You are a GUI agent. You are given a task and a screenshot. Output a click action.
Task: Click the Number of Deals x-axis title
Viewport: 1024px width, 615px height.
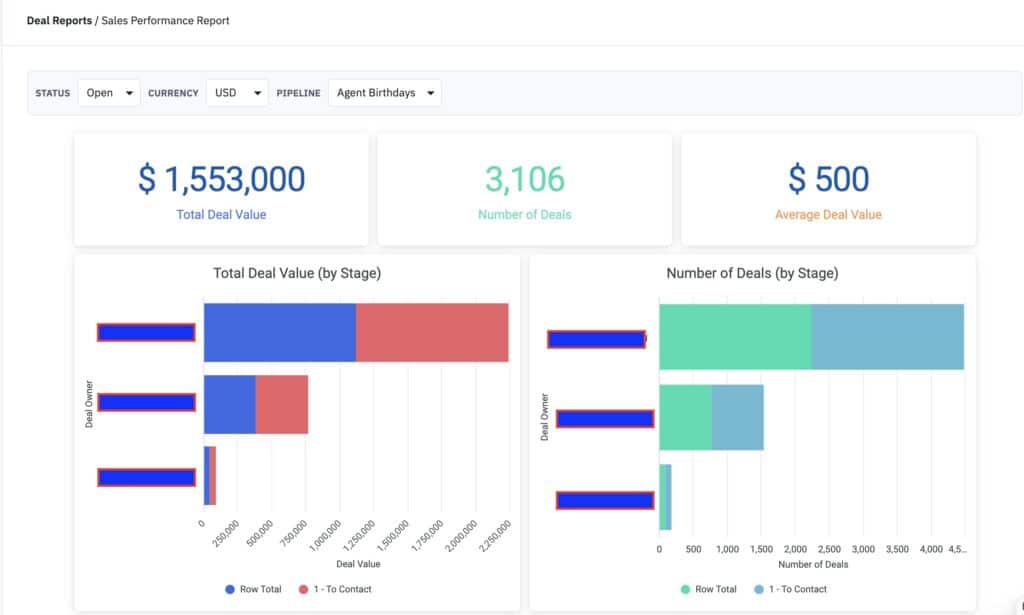813,565
